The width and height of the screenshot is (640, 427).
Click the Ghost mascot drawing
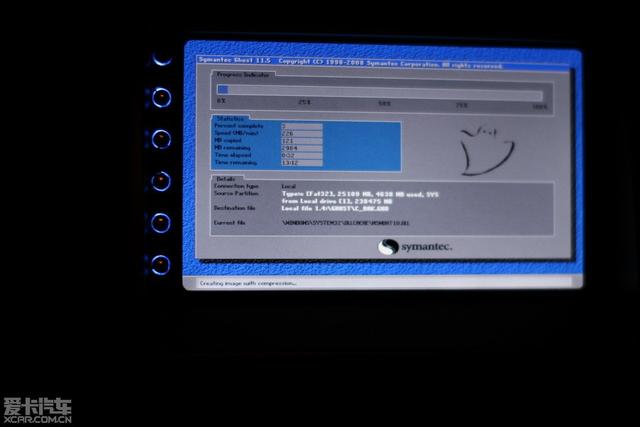pyautogui.click(x=487, y=150)
